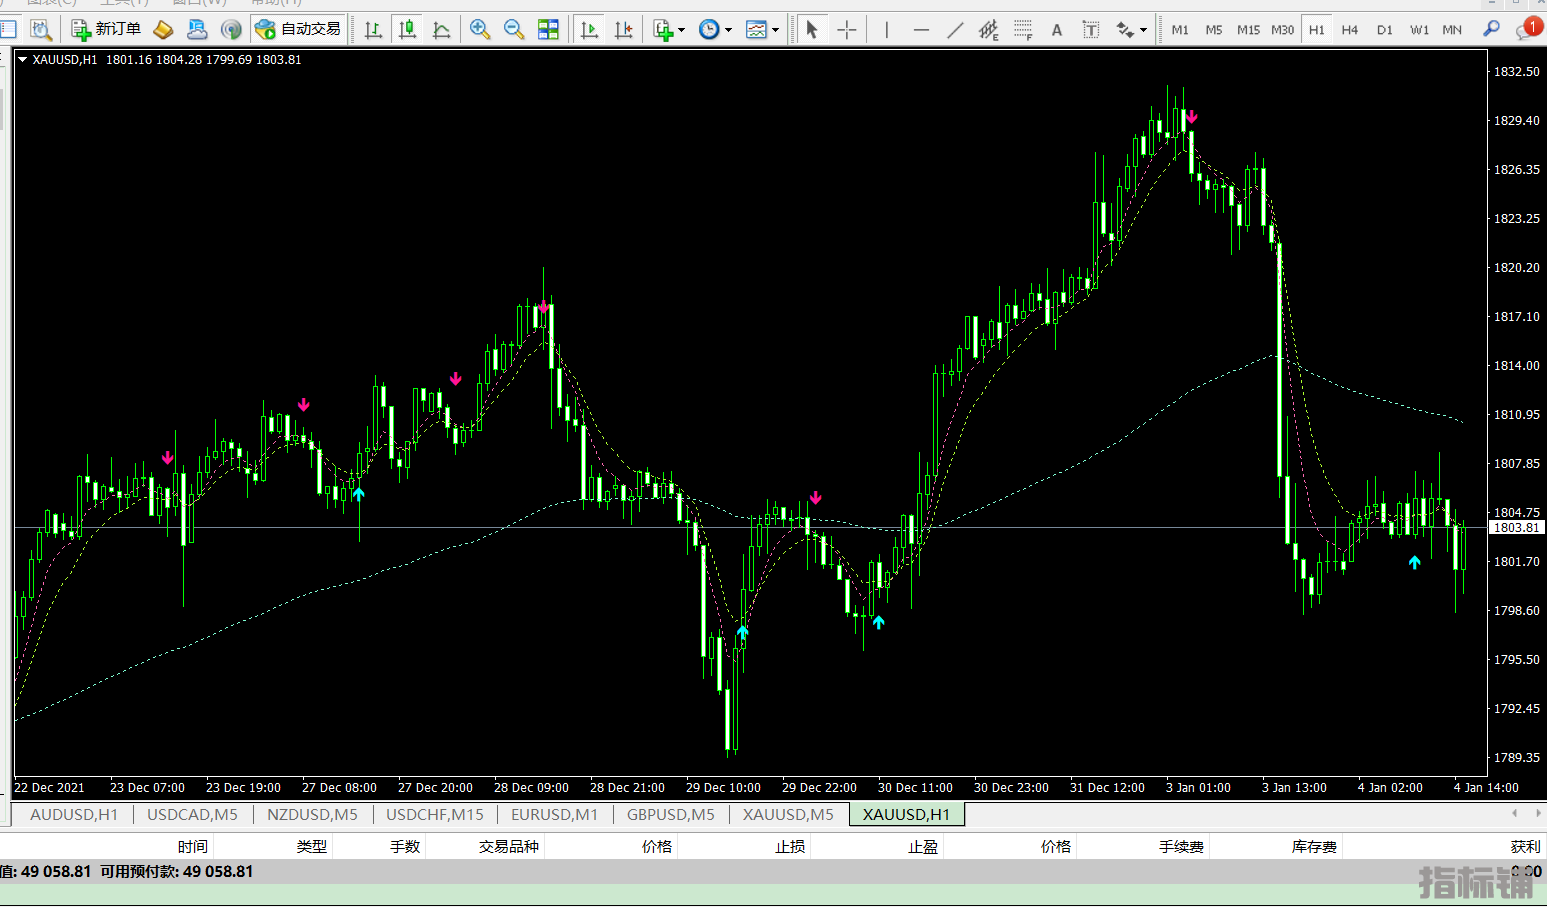Screen dimensions: 1547x907
Task: Open the Strategy Tester magnifier-clock icon
Action: (41, 29)
